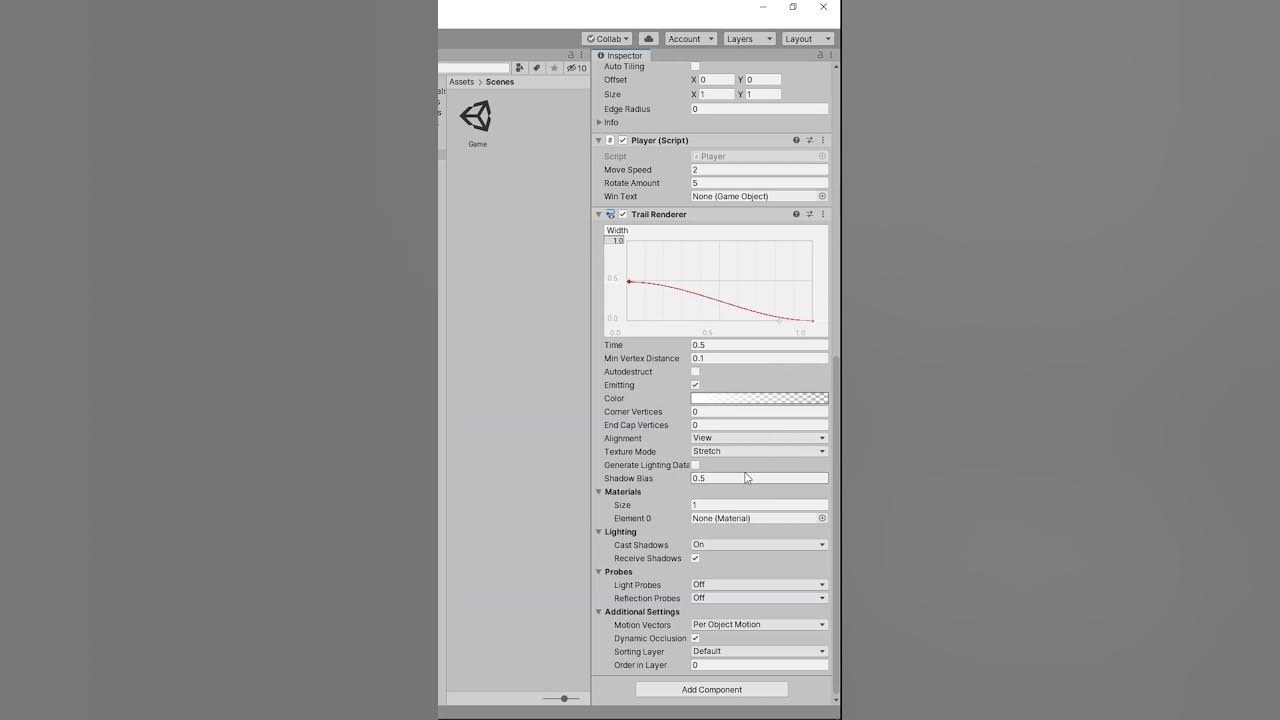
Task: Uncheck the Dynamic Occlusion checkbox
Action: click(x=695, y=638)
